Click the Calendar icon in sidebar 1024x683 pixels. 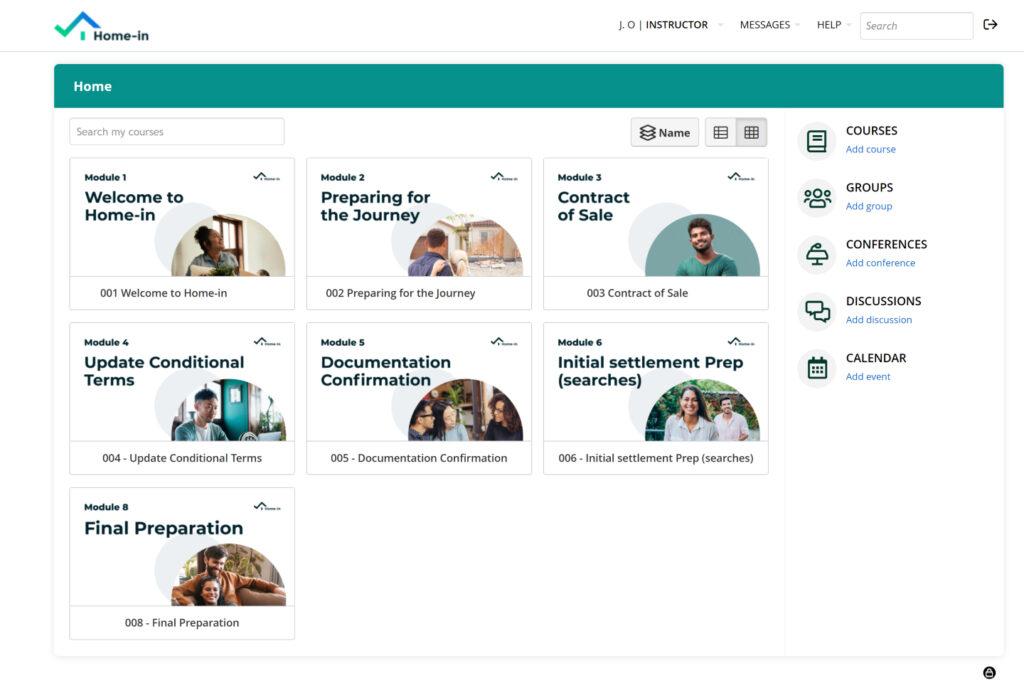pyautogui.click(x=816, y=369)
